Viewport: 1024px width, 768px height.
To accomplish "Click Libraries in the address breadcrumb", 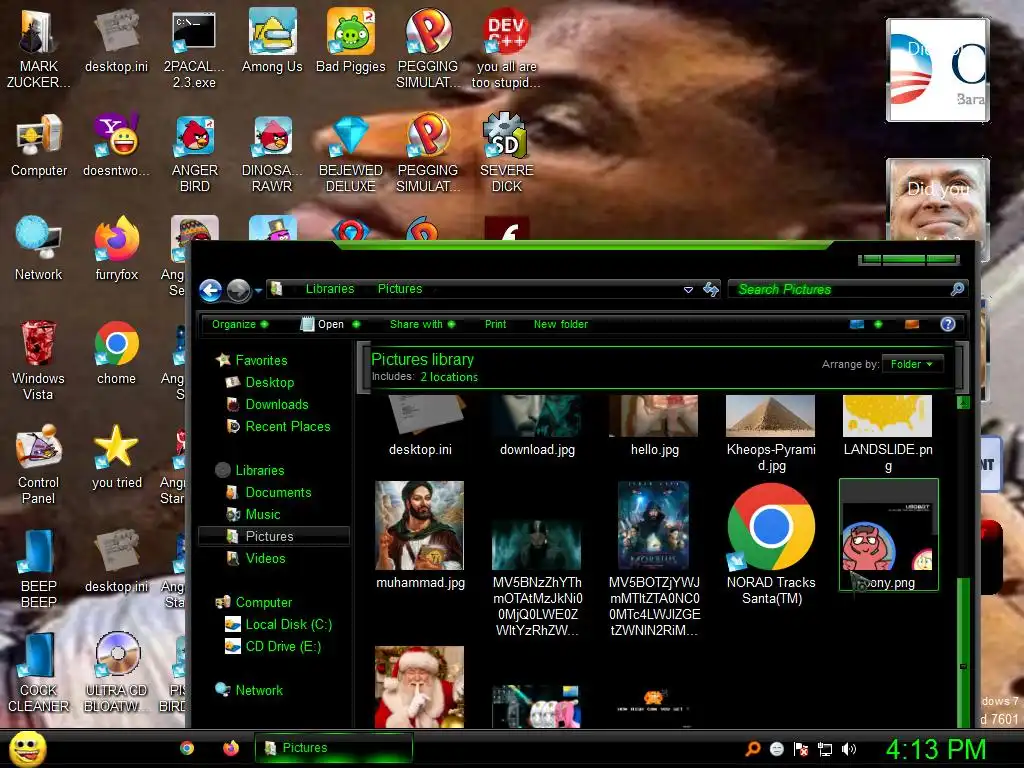I will pos(330,289).
